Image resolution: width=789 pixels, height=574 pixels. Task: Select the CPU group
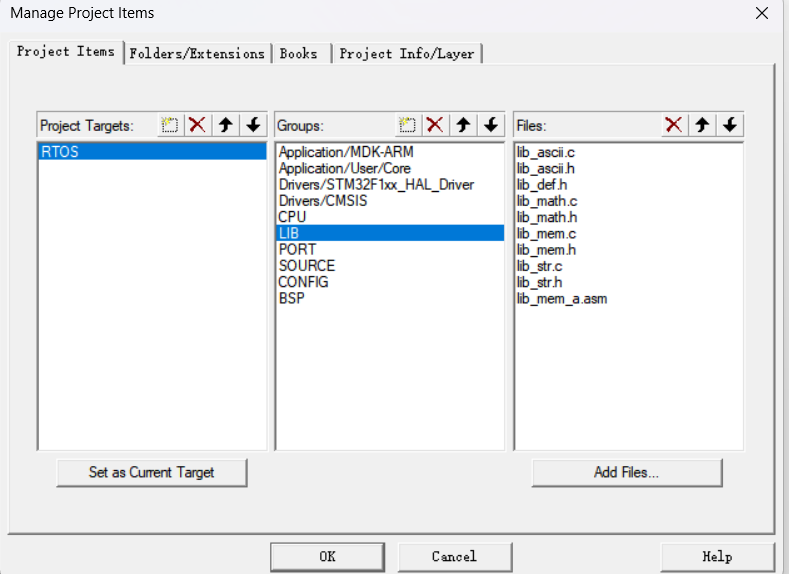coord(390,217)
